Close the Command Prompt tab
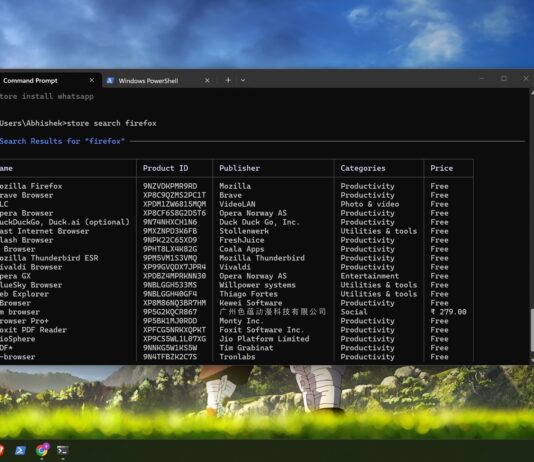Viewport: 534px width, 462px height. [x=92, y=80]
